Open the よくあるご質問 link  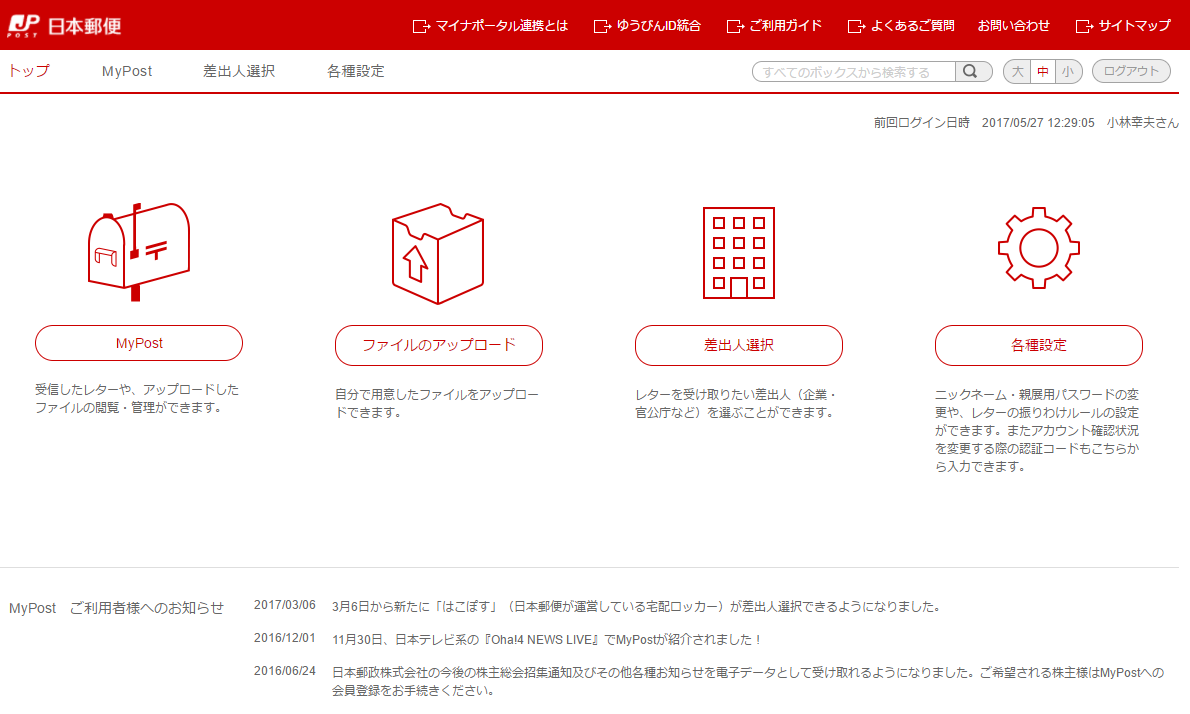click(912, 26)
